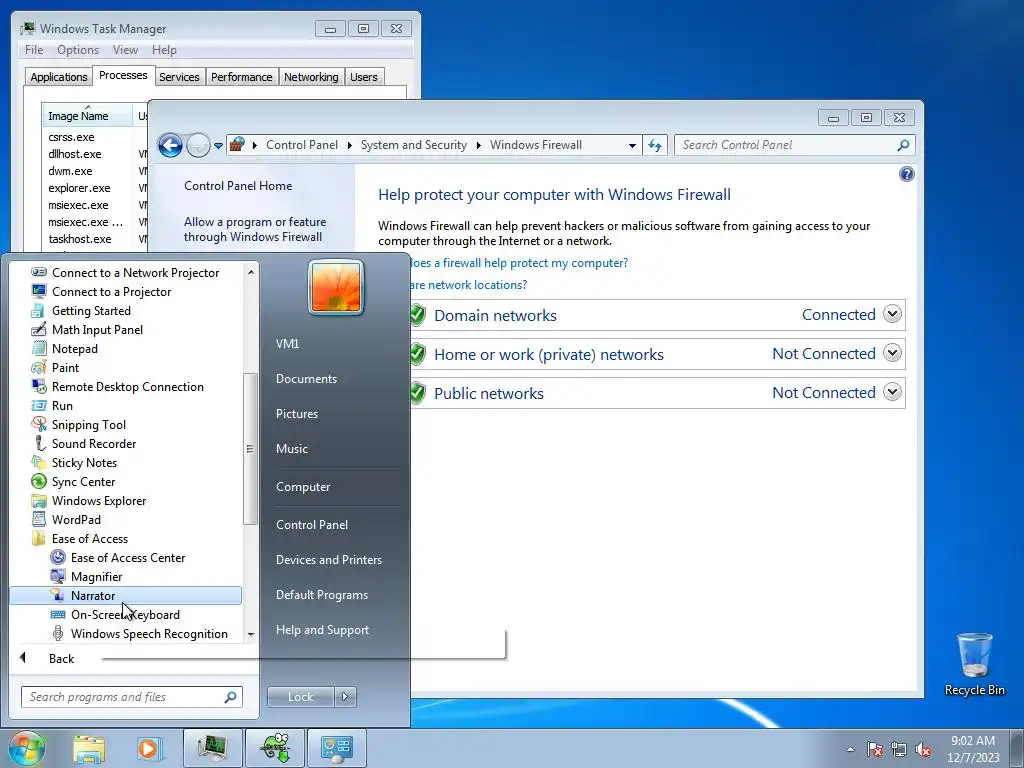This screenshot has height=768, width=1024.
Task: Open Math Input Panel
Action: click(97, 330)
